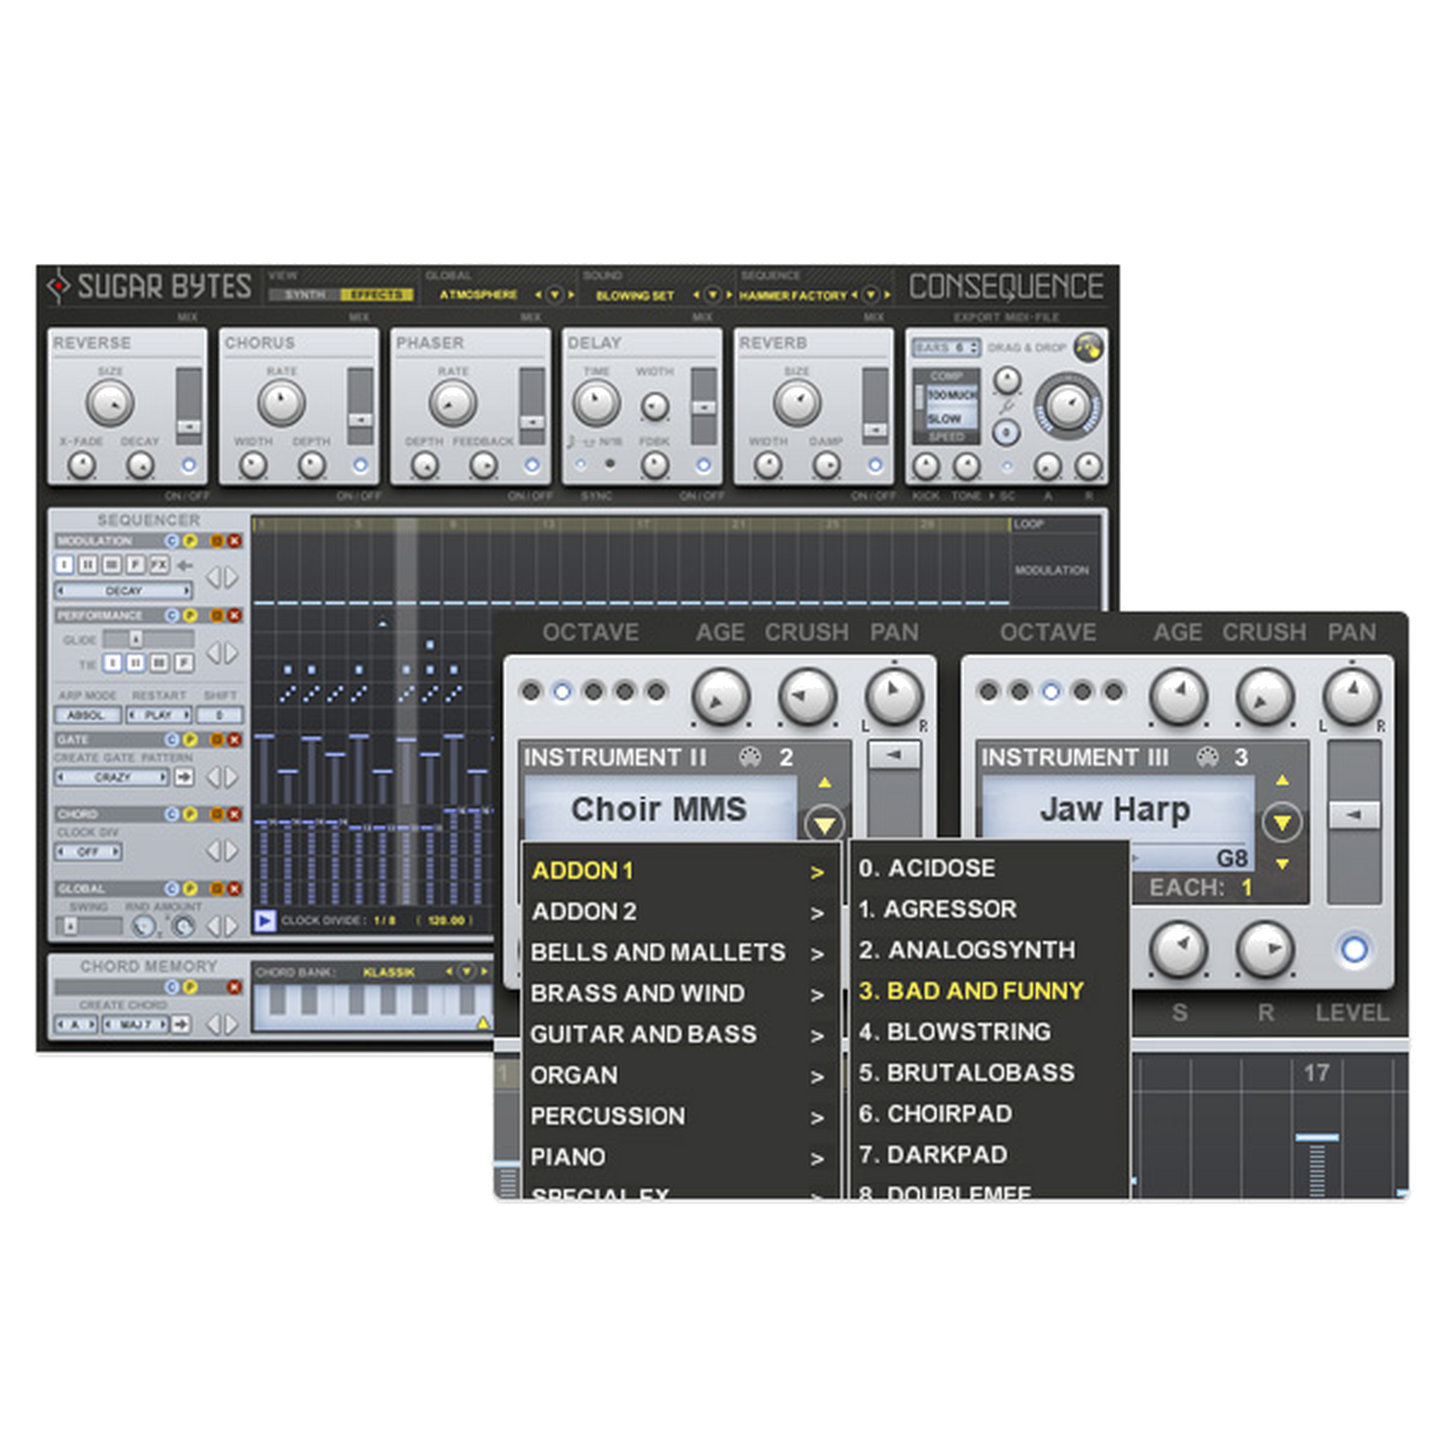
Task: Toggle the Reverse effect on/off button
Action: point(188,465)
